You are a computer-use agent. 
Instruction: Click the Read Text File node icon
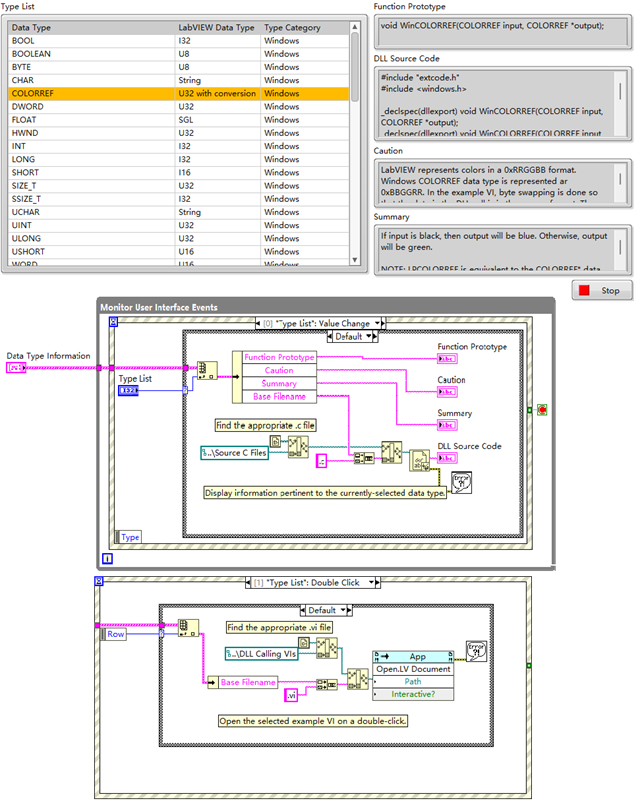419,461
